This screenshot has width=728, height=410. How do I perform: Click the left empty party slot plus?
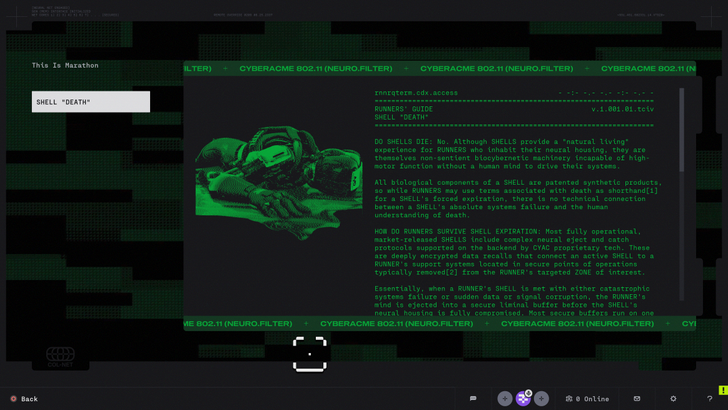point(505,398)
